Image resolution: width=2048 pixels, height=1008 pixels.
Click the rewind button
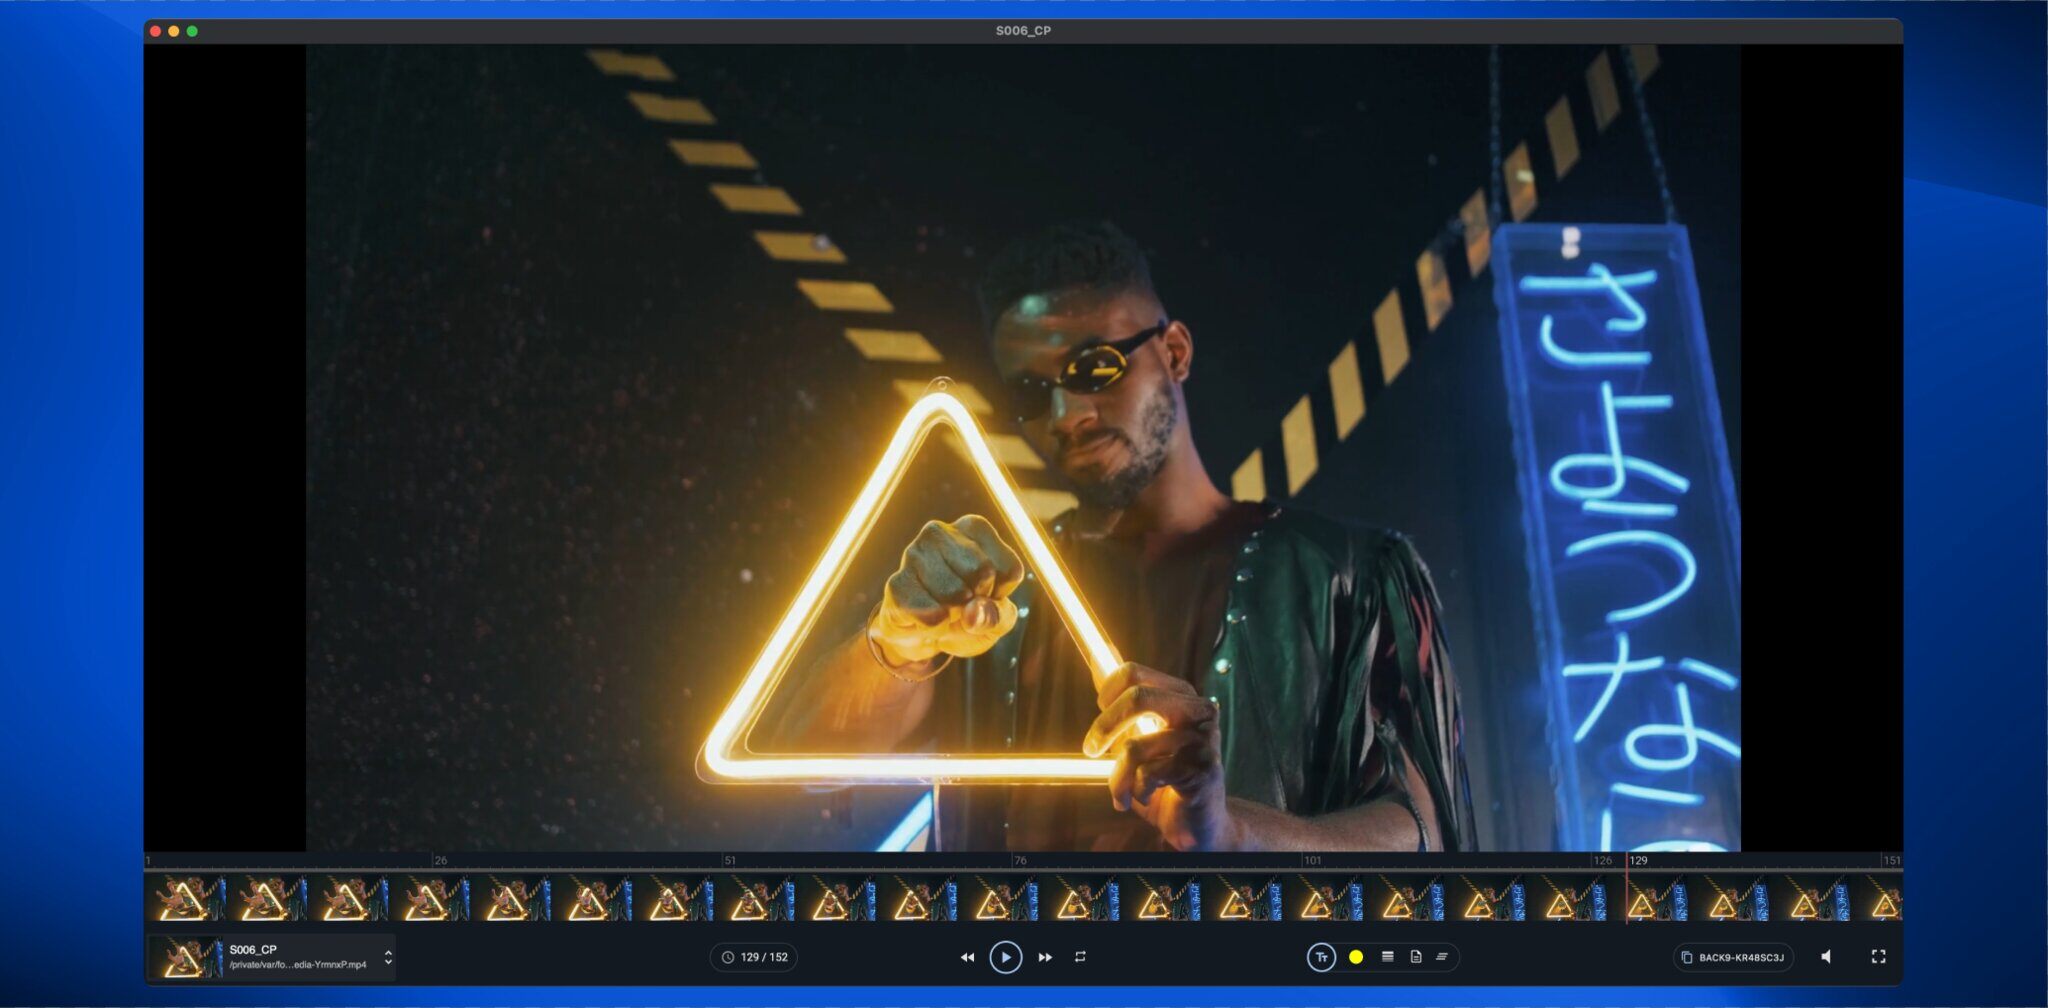(967, 957)
